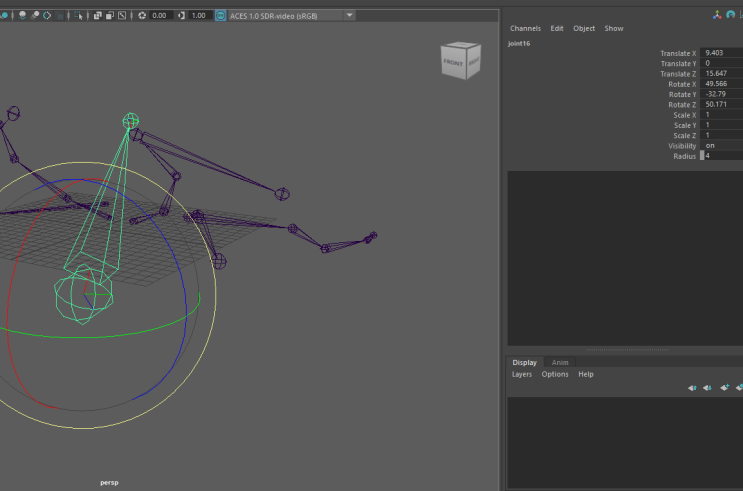Switch to the Display tab
The width and height of the screenshot is (743, 491).
(525, 363)
